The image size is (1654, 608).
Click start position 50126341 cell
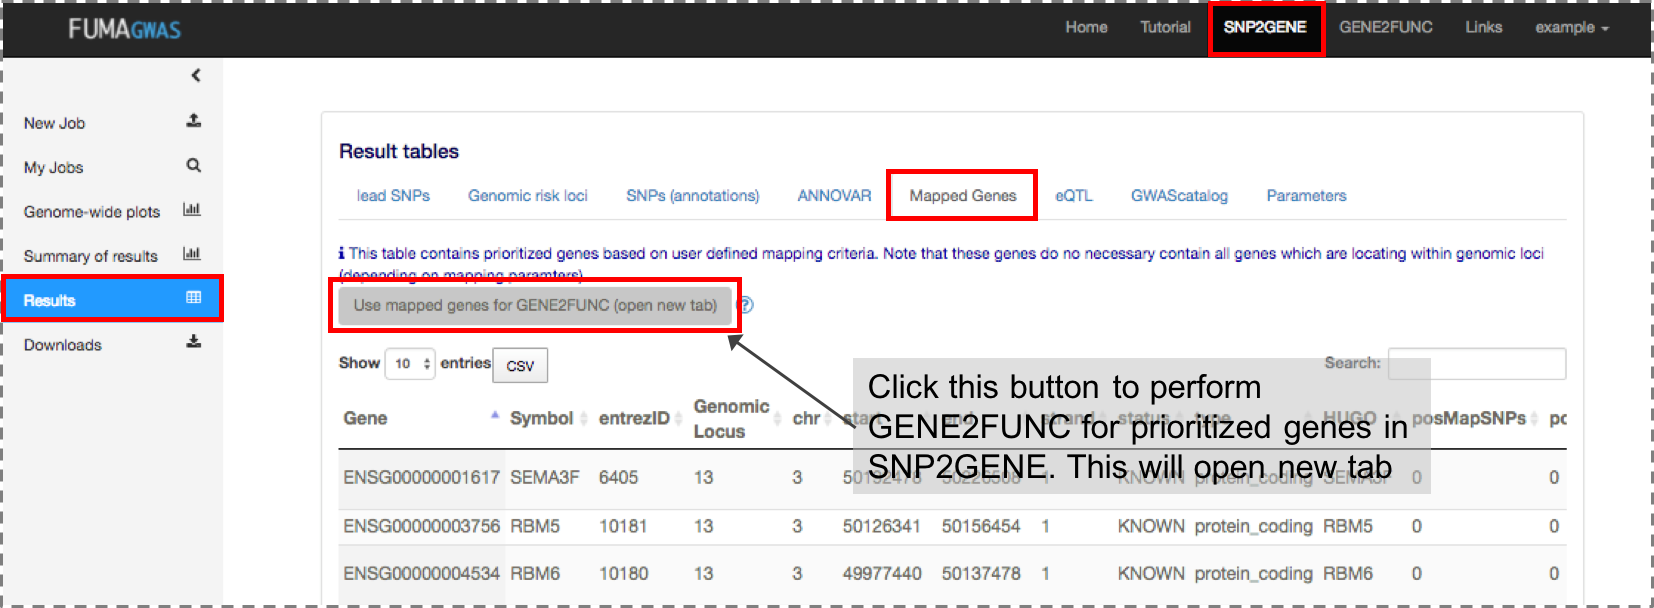point(882,526)
